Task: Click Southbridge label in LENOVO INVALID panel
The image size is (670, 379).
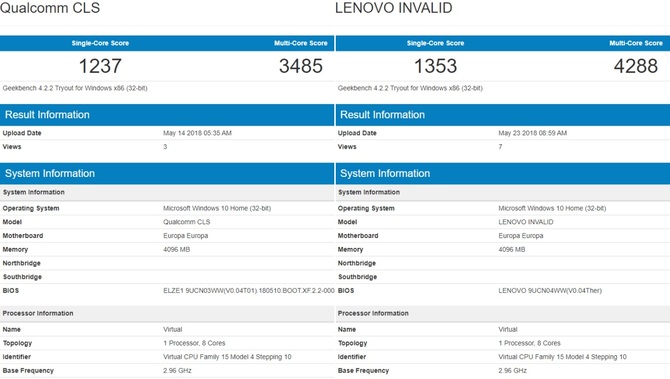Action: coord(357,277)
